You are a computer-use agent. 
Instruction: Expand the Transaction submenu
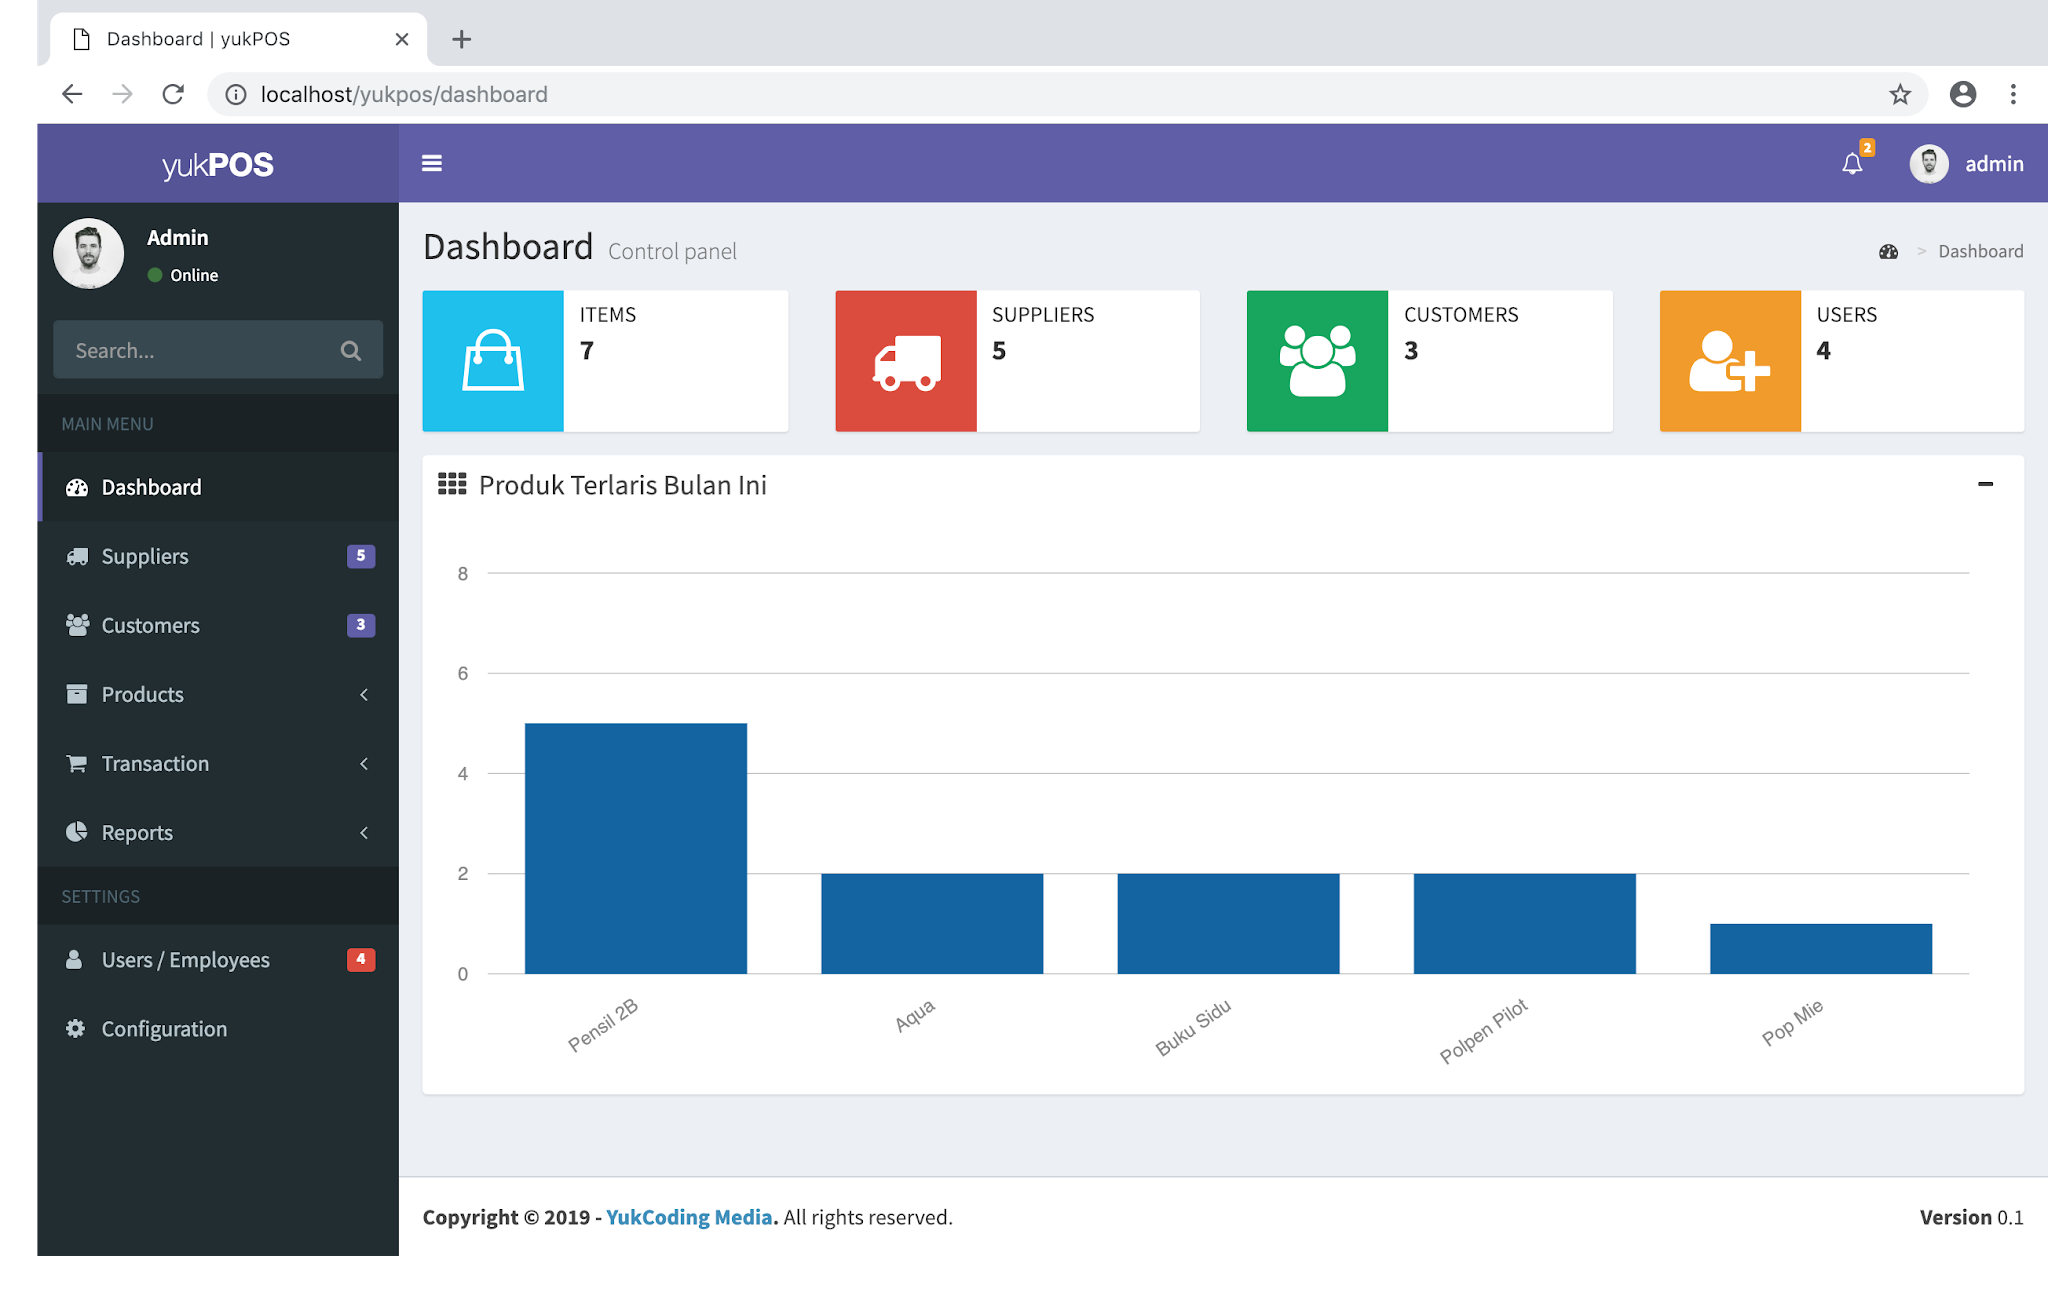[218, 763]
